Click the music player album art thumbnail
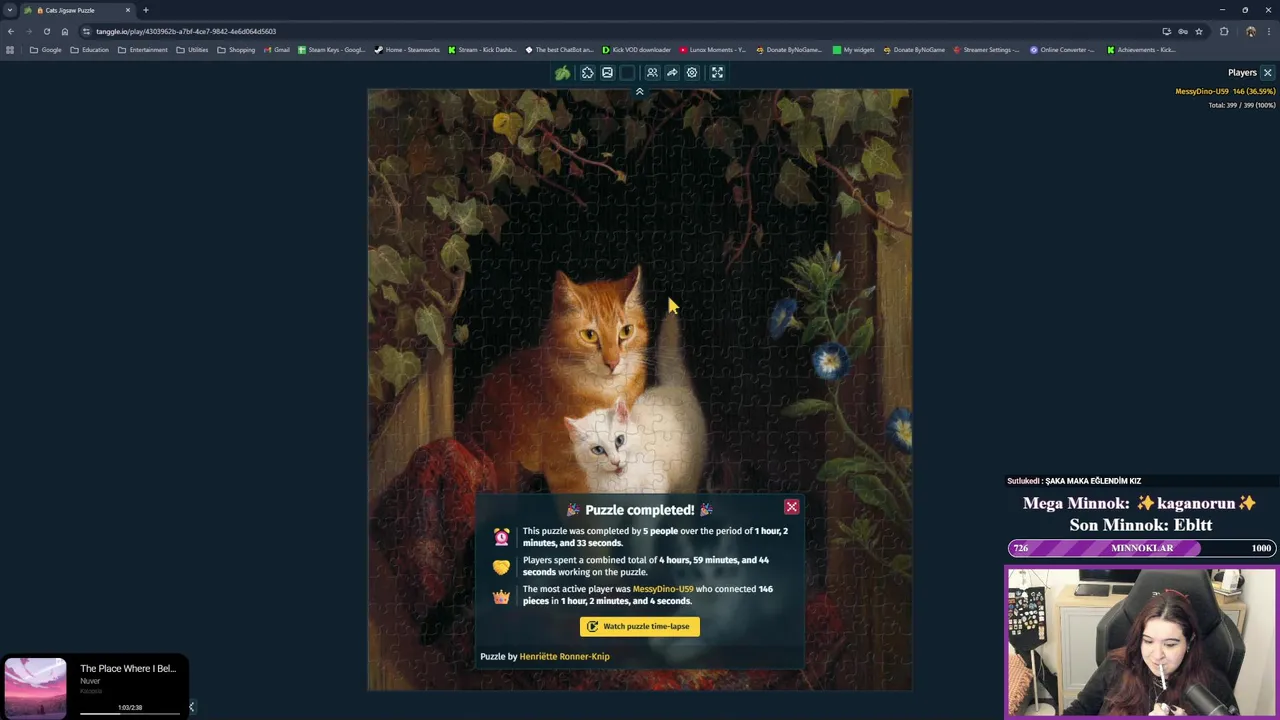The image size is (1280, 720). 35,688
